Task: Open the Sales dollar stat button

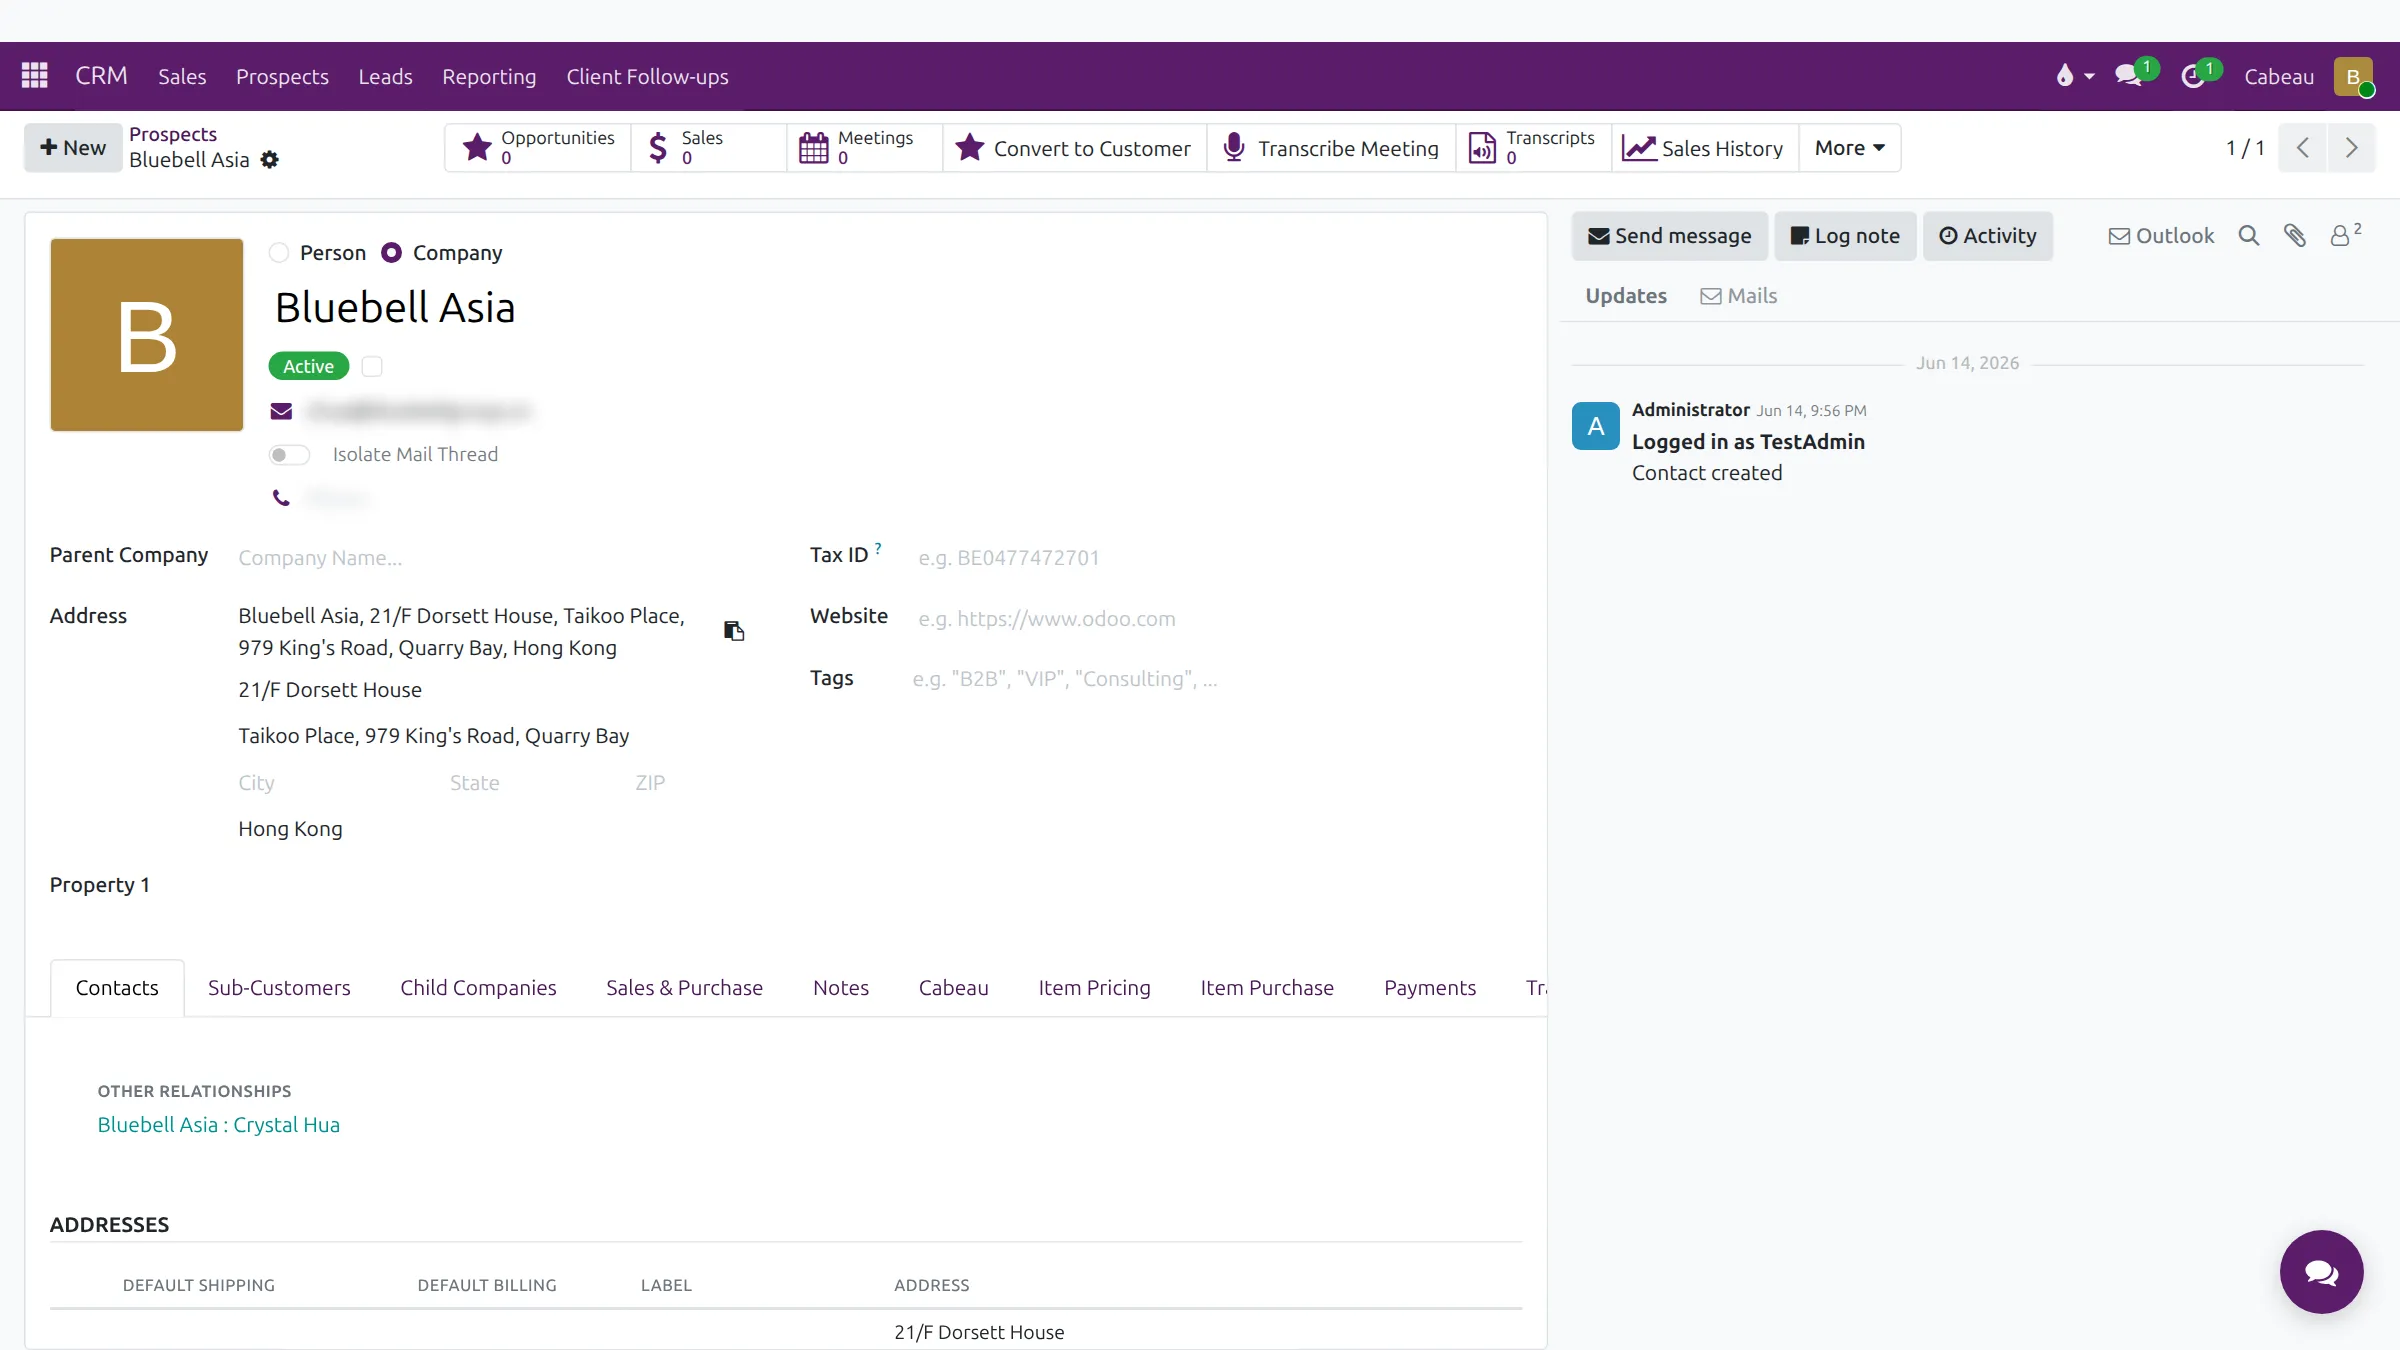Action: pos(708,148)
